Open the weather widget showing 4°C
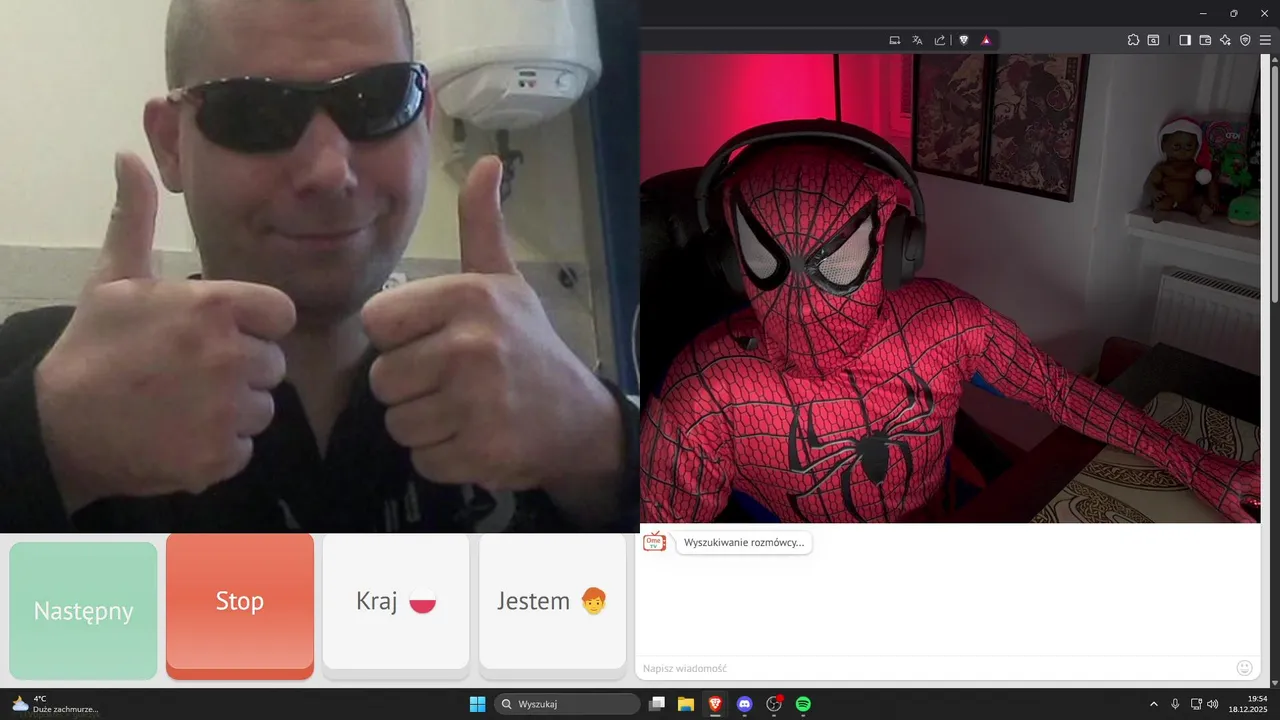The height and width of the screenshot is (720, 1280). click(x=55, y=704)
